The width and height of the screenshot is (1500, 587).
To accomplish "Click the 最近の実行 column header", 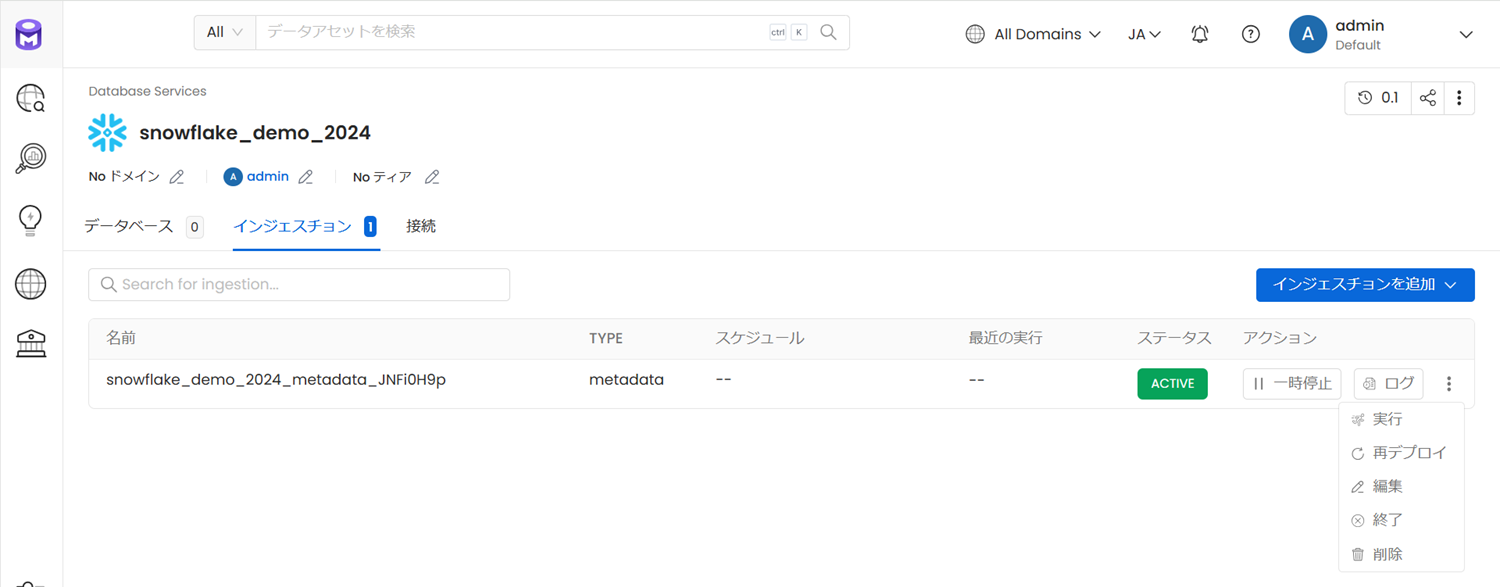I will pos(1005,339).
